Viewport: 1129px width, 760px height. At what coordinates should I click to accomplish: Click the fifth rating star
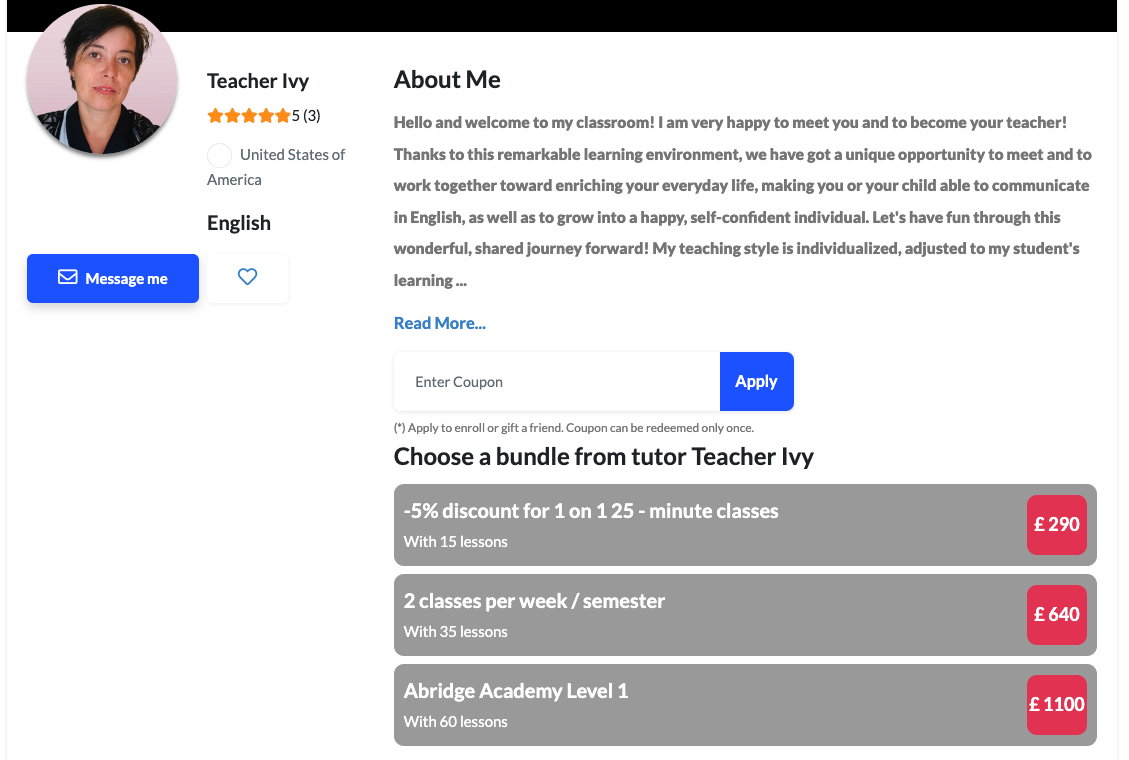pos(282,115)
